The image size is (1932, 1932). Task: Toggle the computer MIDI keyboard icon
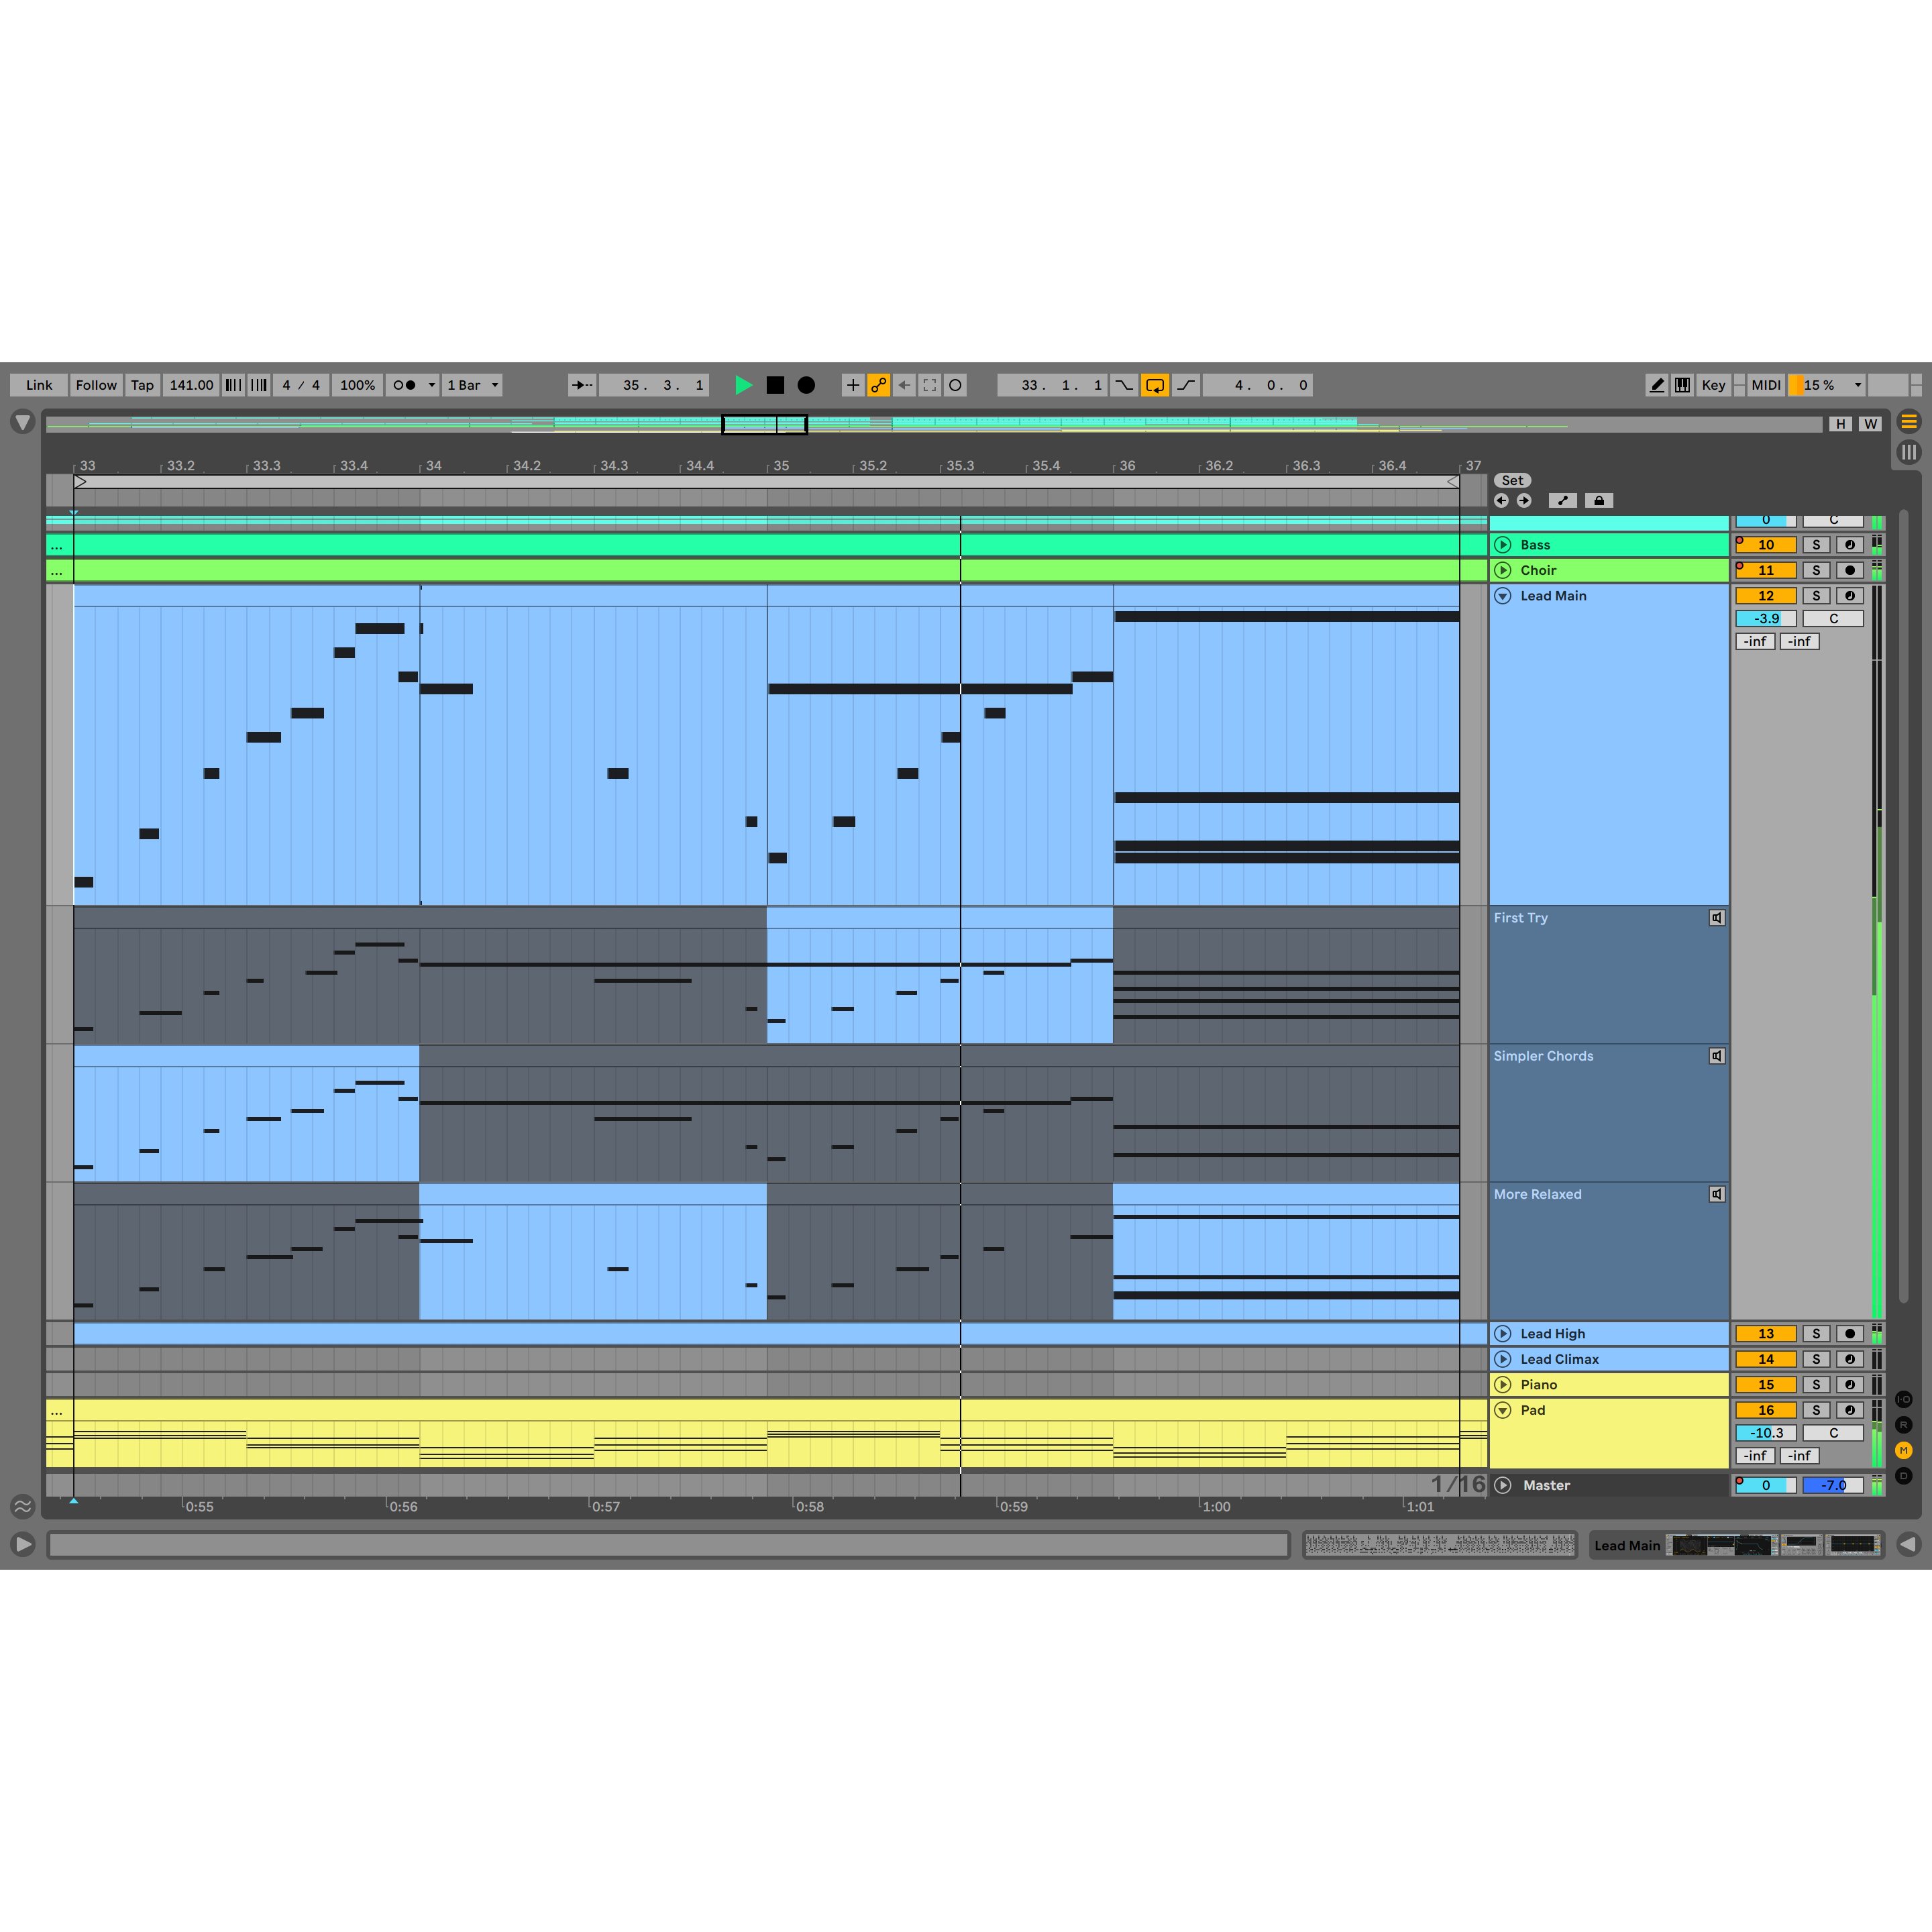[x=1682, y=385]
